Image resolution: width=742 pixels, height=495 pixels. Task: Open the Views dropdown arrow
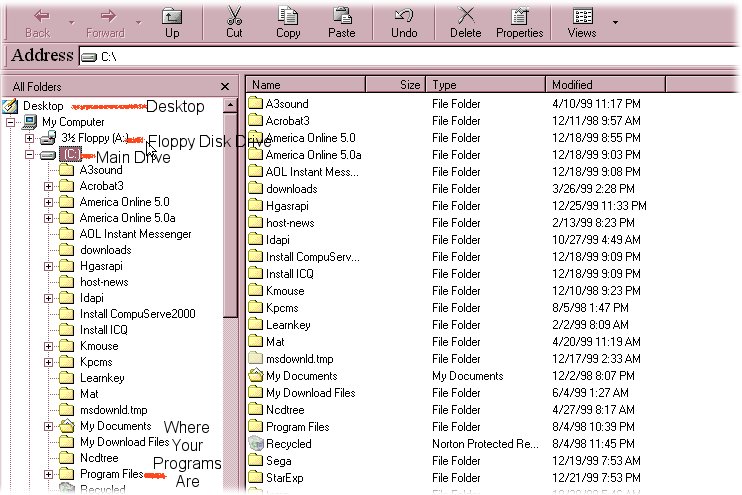pyautogui.click(x=615, y=22)
